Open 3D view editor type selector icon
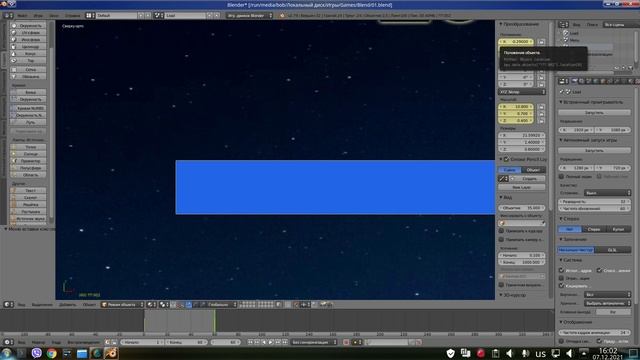 (x=8, y=304)
